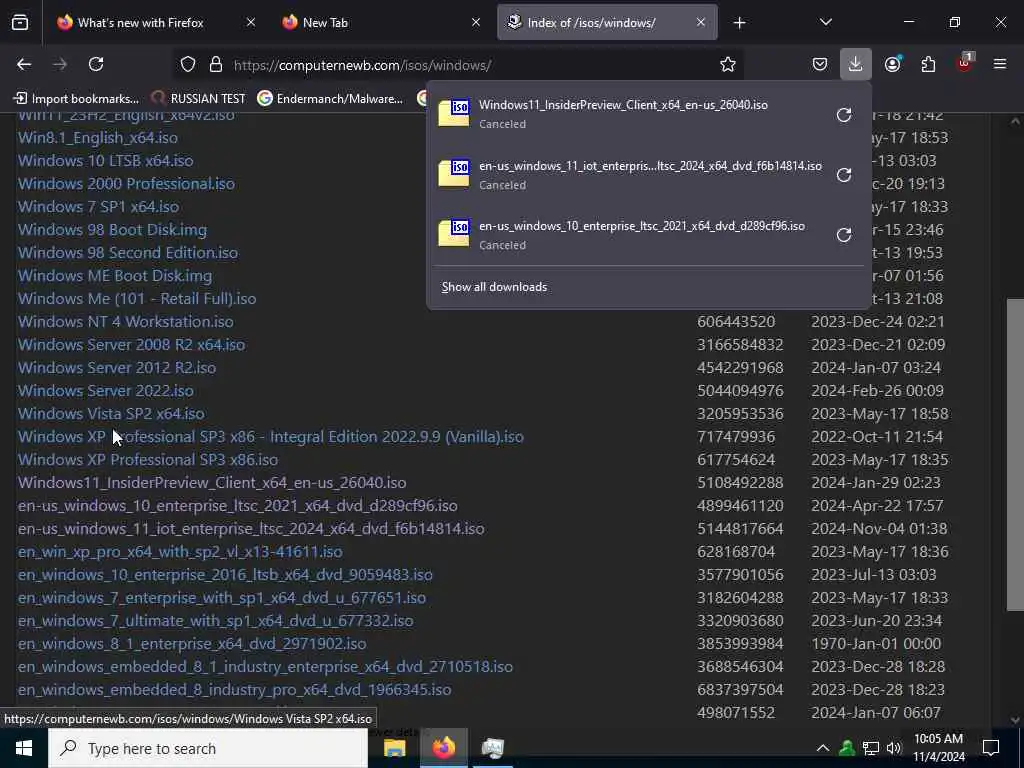
Task: Open RUSSIAN TEST bookmark
Action: tap(199, 99)
